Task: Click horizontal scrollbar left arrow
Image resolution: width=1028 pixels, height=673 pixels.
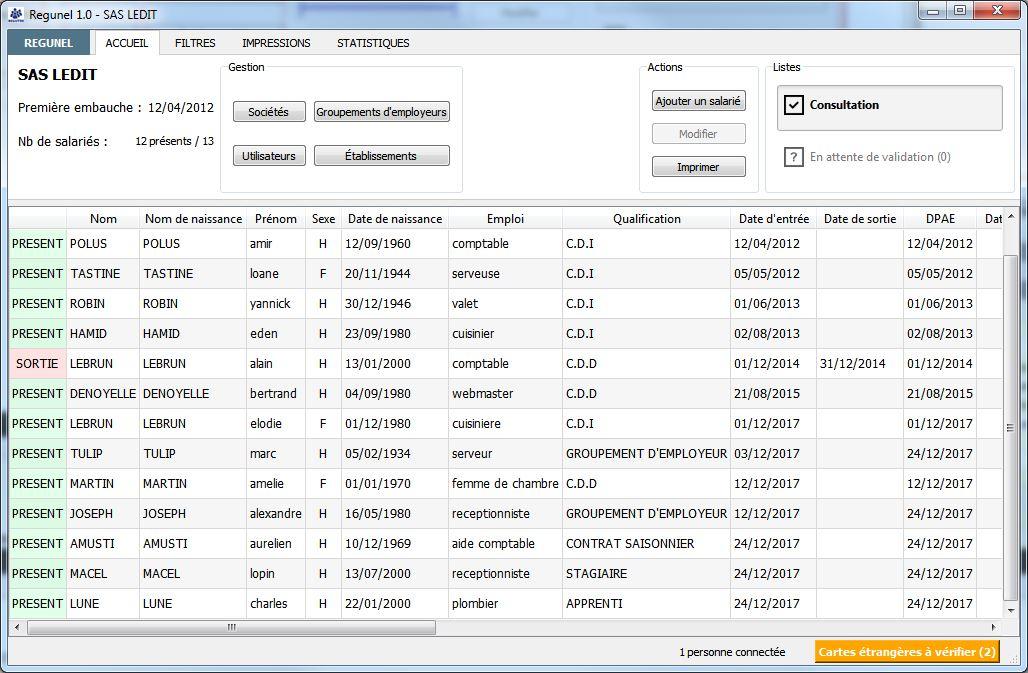Action: [17, 627]
